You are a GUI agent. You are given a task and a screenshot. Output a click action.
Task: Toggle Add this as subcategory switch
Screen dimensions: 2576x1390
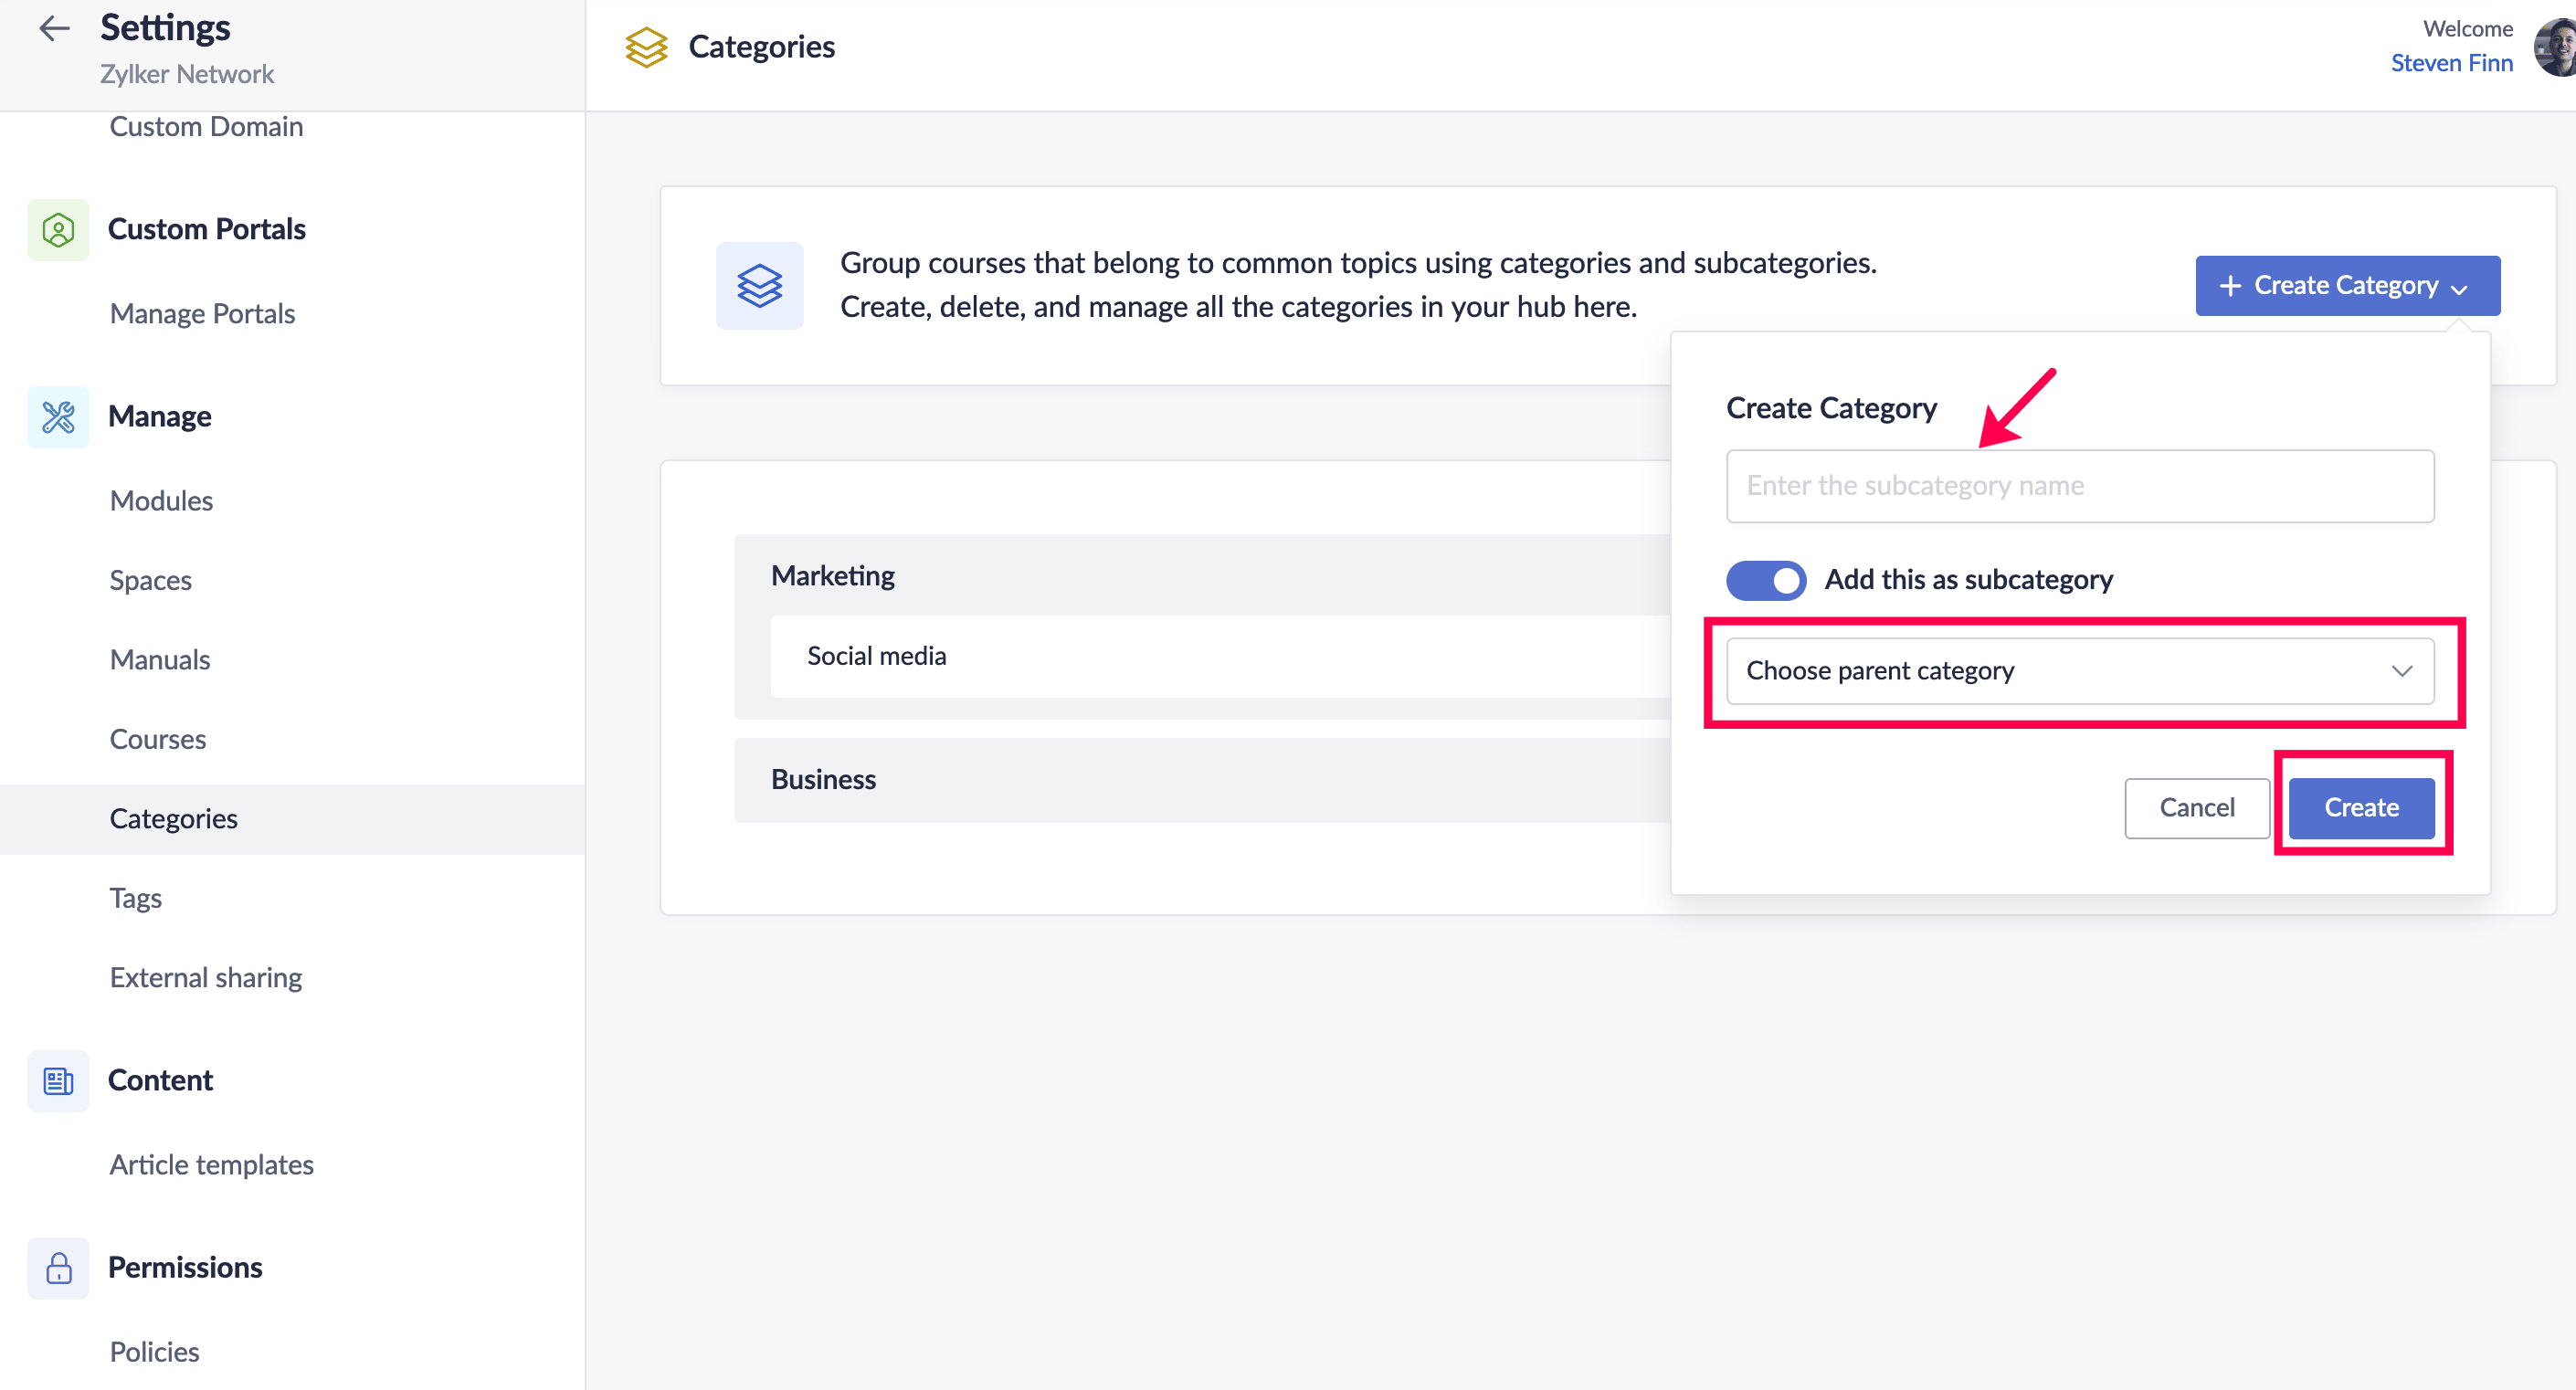coord(1765,580)
